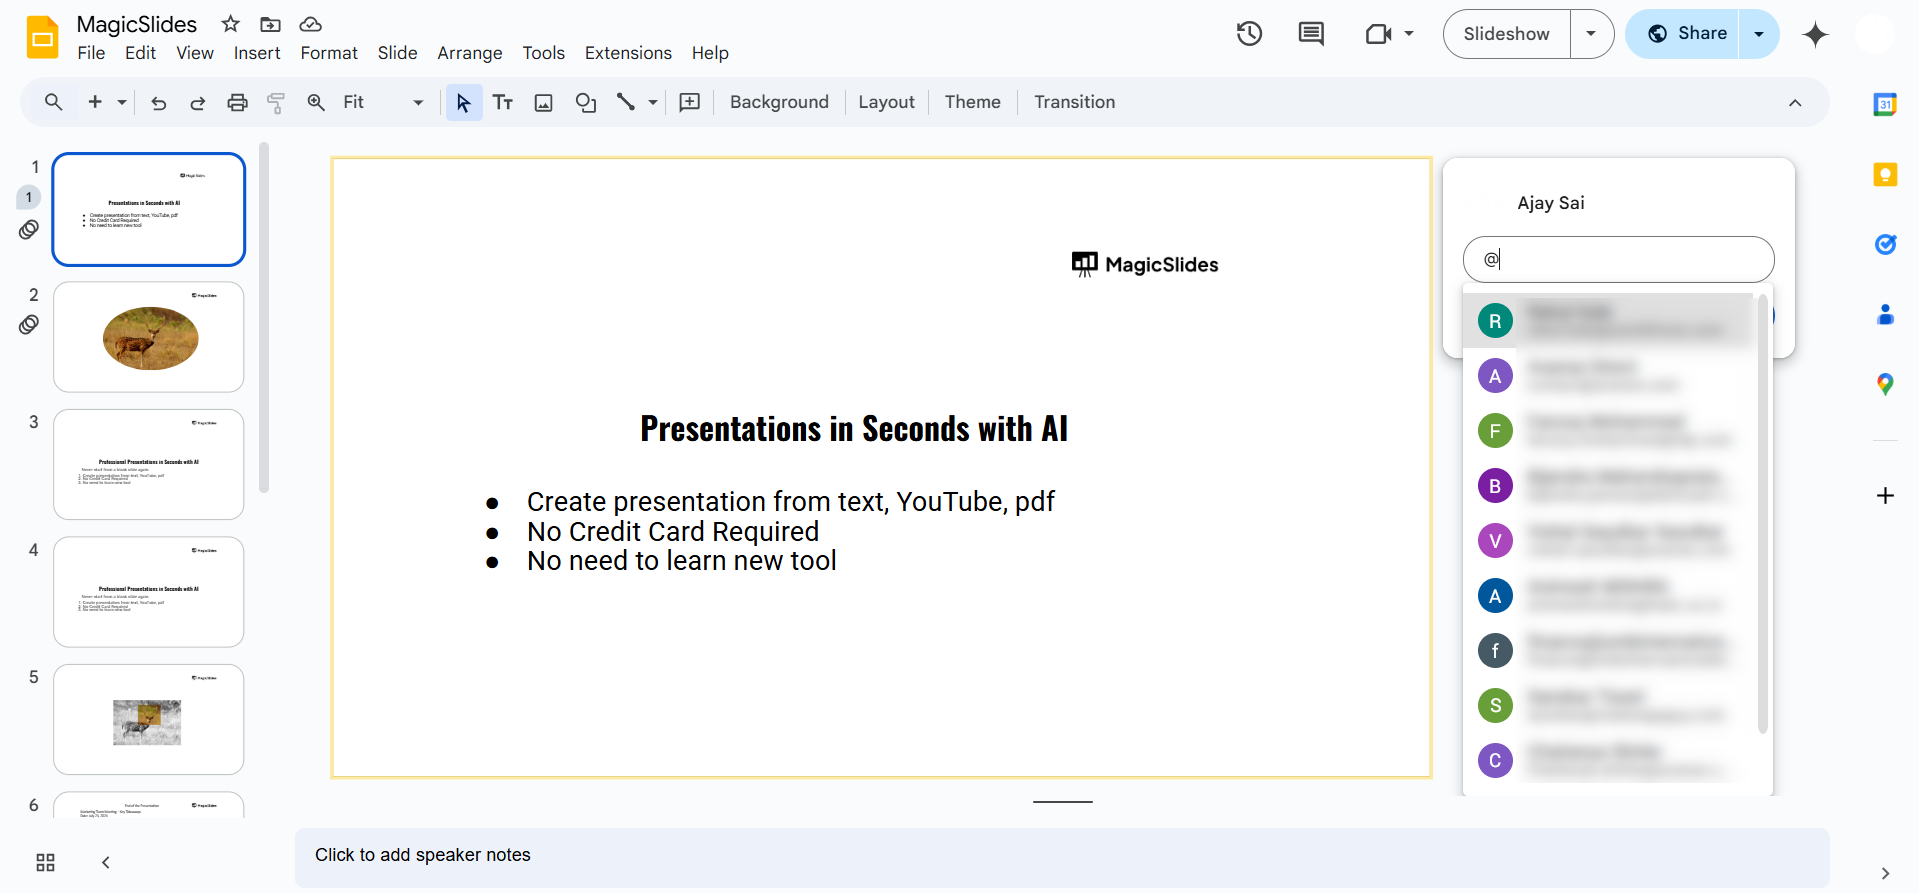Open Google Maps side panel
This screenshot has width=1919, height=893.
click(x=1885, y=384)
